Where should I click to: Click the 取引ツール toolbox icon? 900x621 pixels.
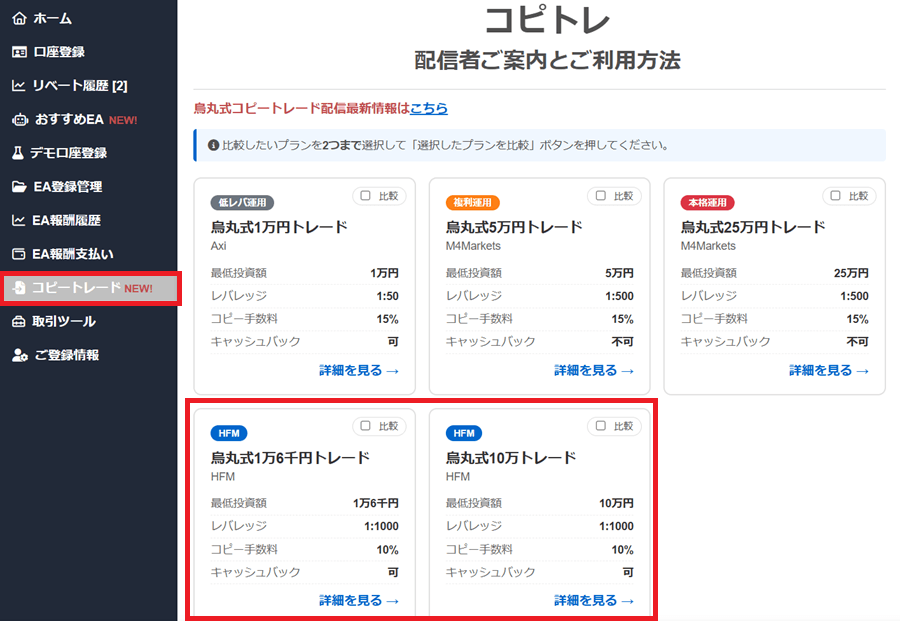[x=19, y=321]
